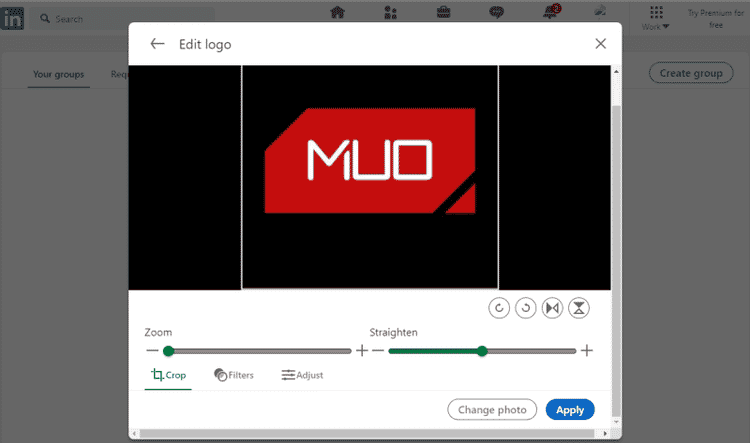The height and width of the screenshot is (443, 750).
Task: Go back using the arrow beside Edit logo
Action: tap(157, 44)
